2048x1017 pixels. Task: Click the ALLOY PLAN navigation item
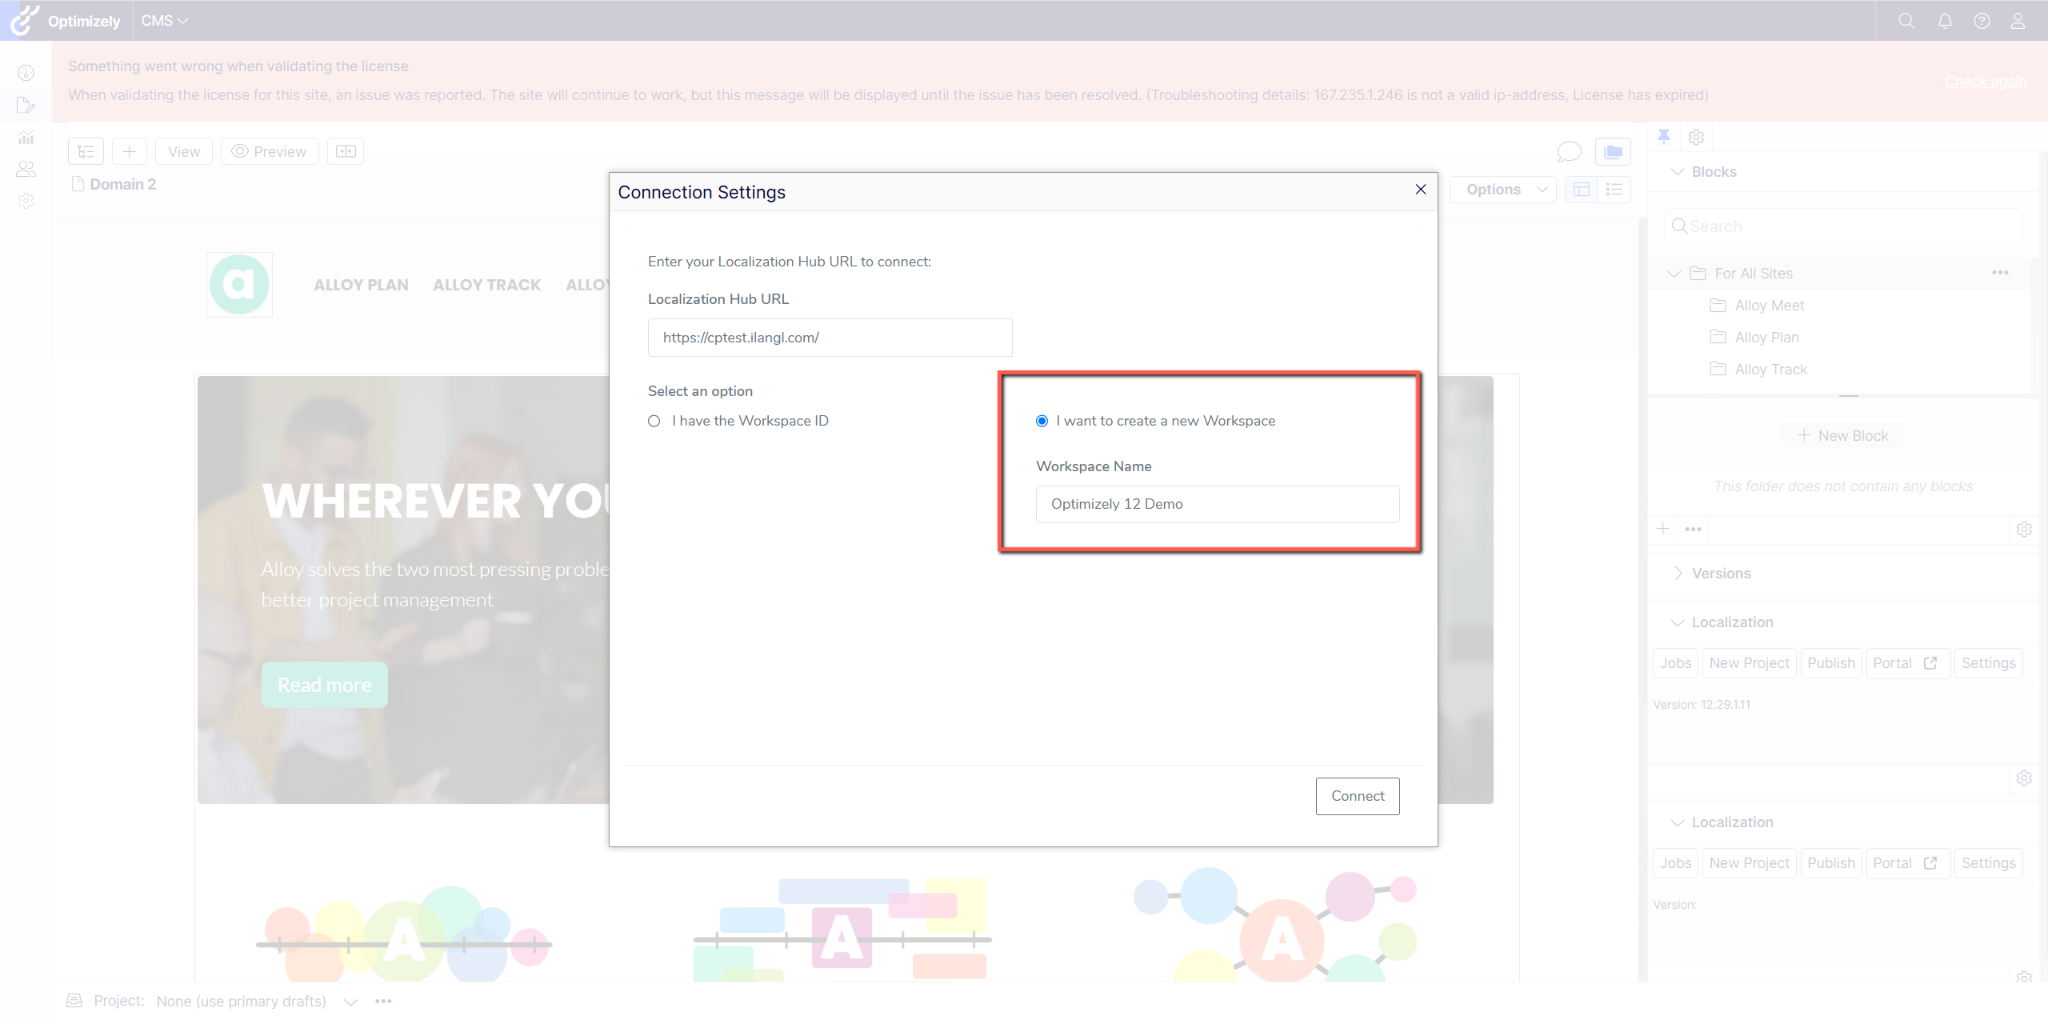point(361,285)
